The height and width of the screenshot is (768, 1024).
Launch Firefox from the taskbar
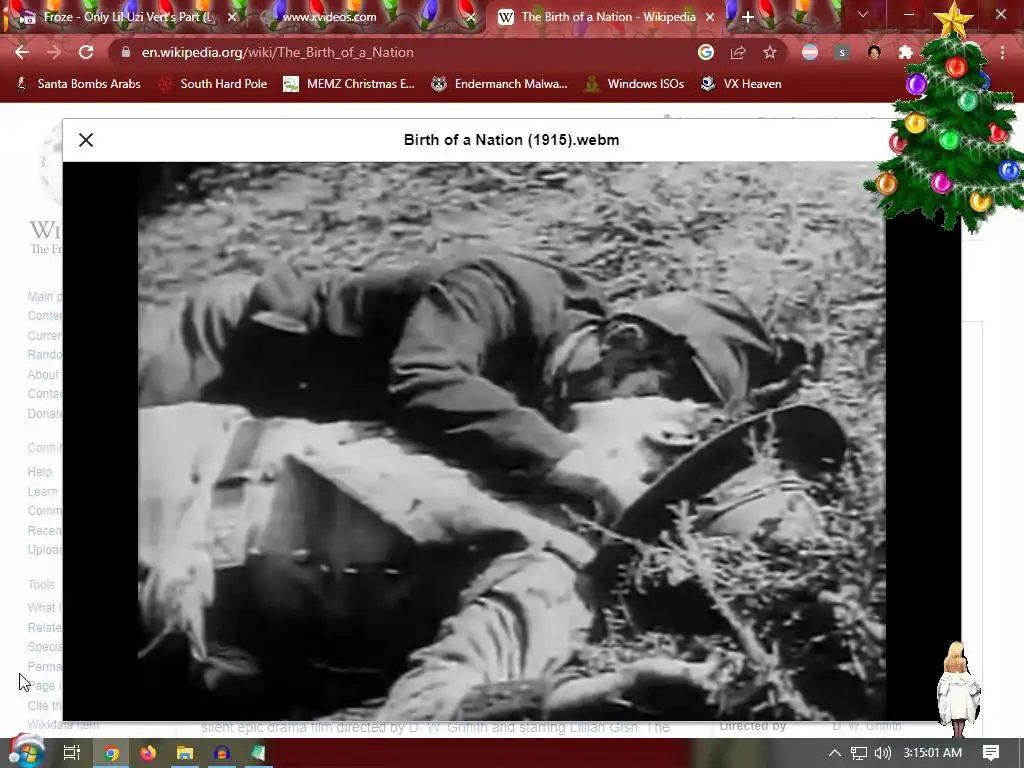[148, 753]
